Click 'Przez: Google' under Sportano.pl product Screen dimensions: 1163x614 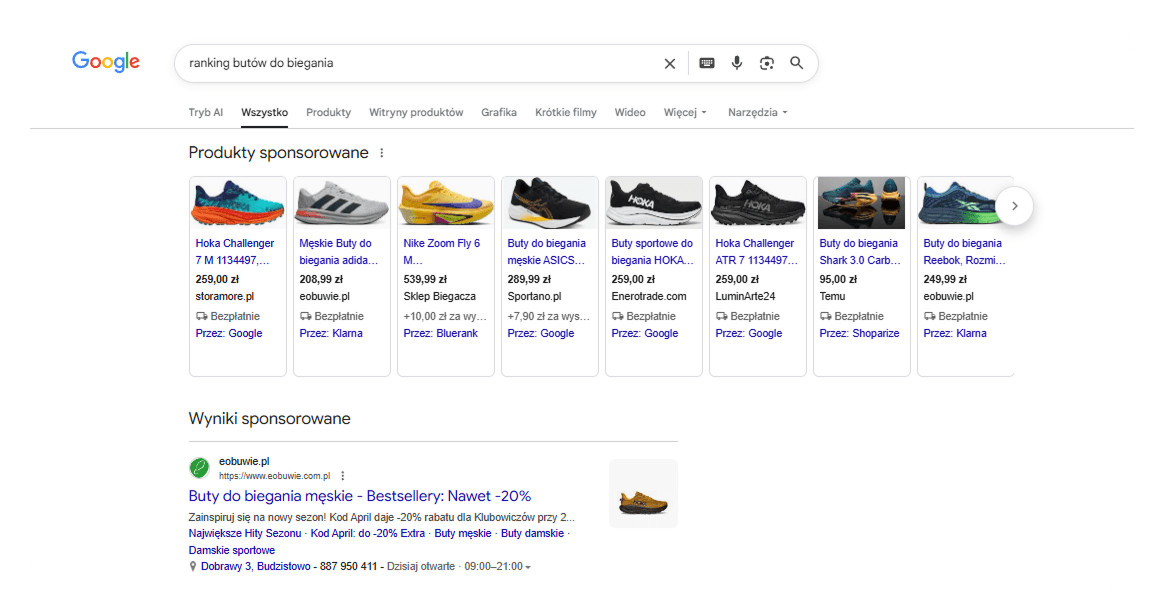tap(541, 333)
